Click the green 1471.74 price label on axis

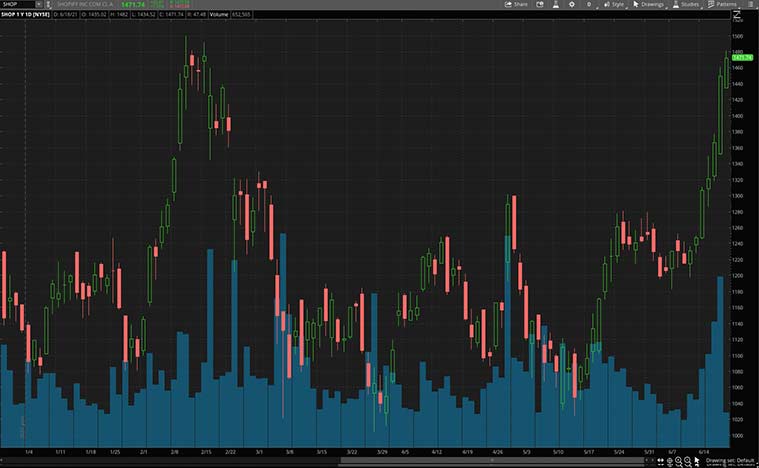(x=742, y=57)
